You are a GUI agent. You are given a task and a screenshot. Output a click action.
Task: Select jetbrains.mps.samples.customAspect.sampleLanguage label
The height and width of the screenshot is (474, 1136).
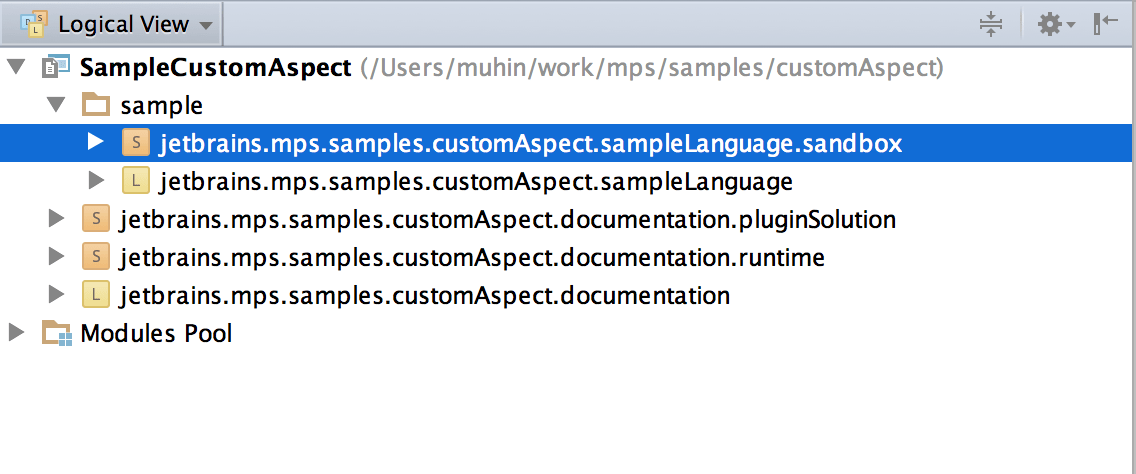(x=476, y=181)
